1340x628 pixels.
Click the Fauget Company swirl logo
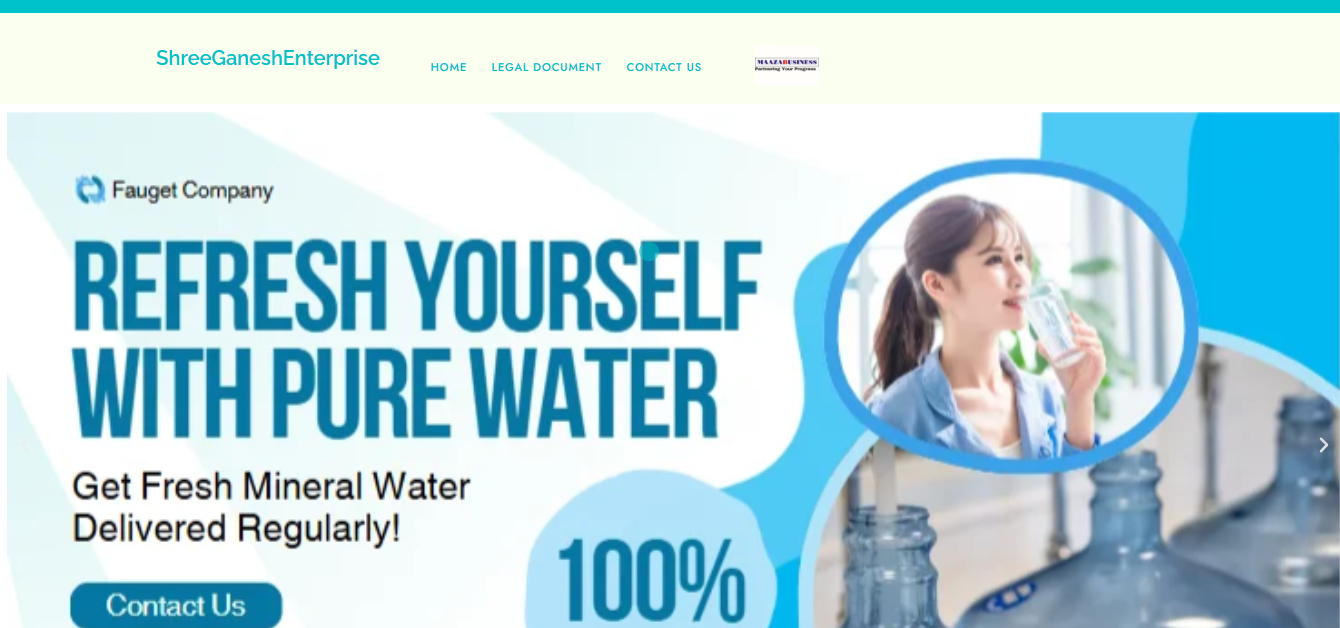(90, 189)
